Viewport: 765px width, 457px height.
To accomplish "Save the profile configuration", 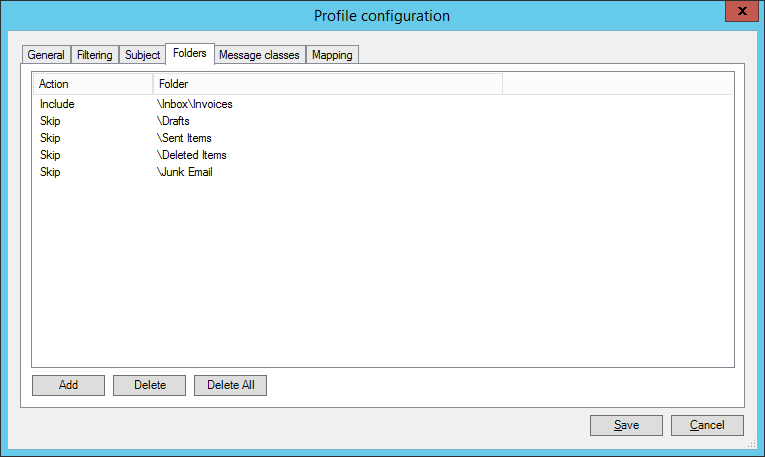I will coord(626,425).
